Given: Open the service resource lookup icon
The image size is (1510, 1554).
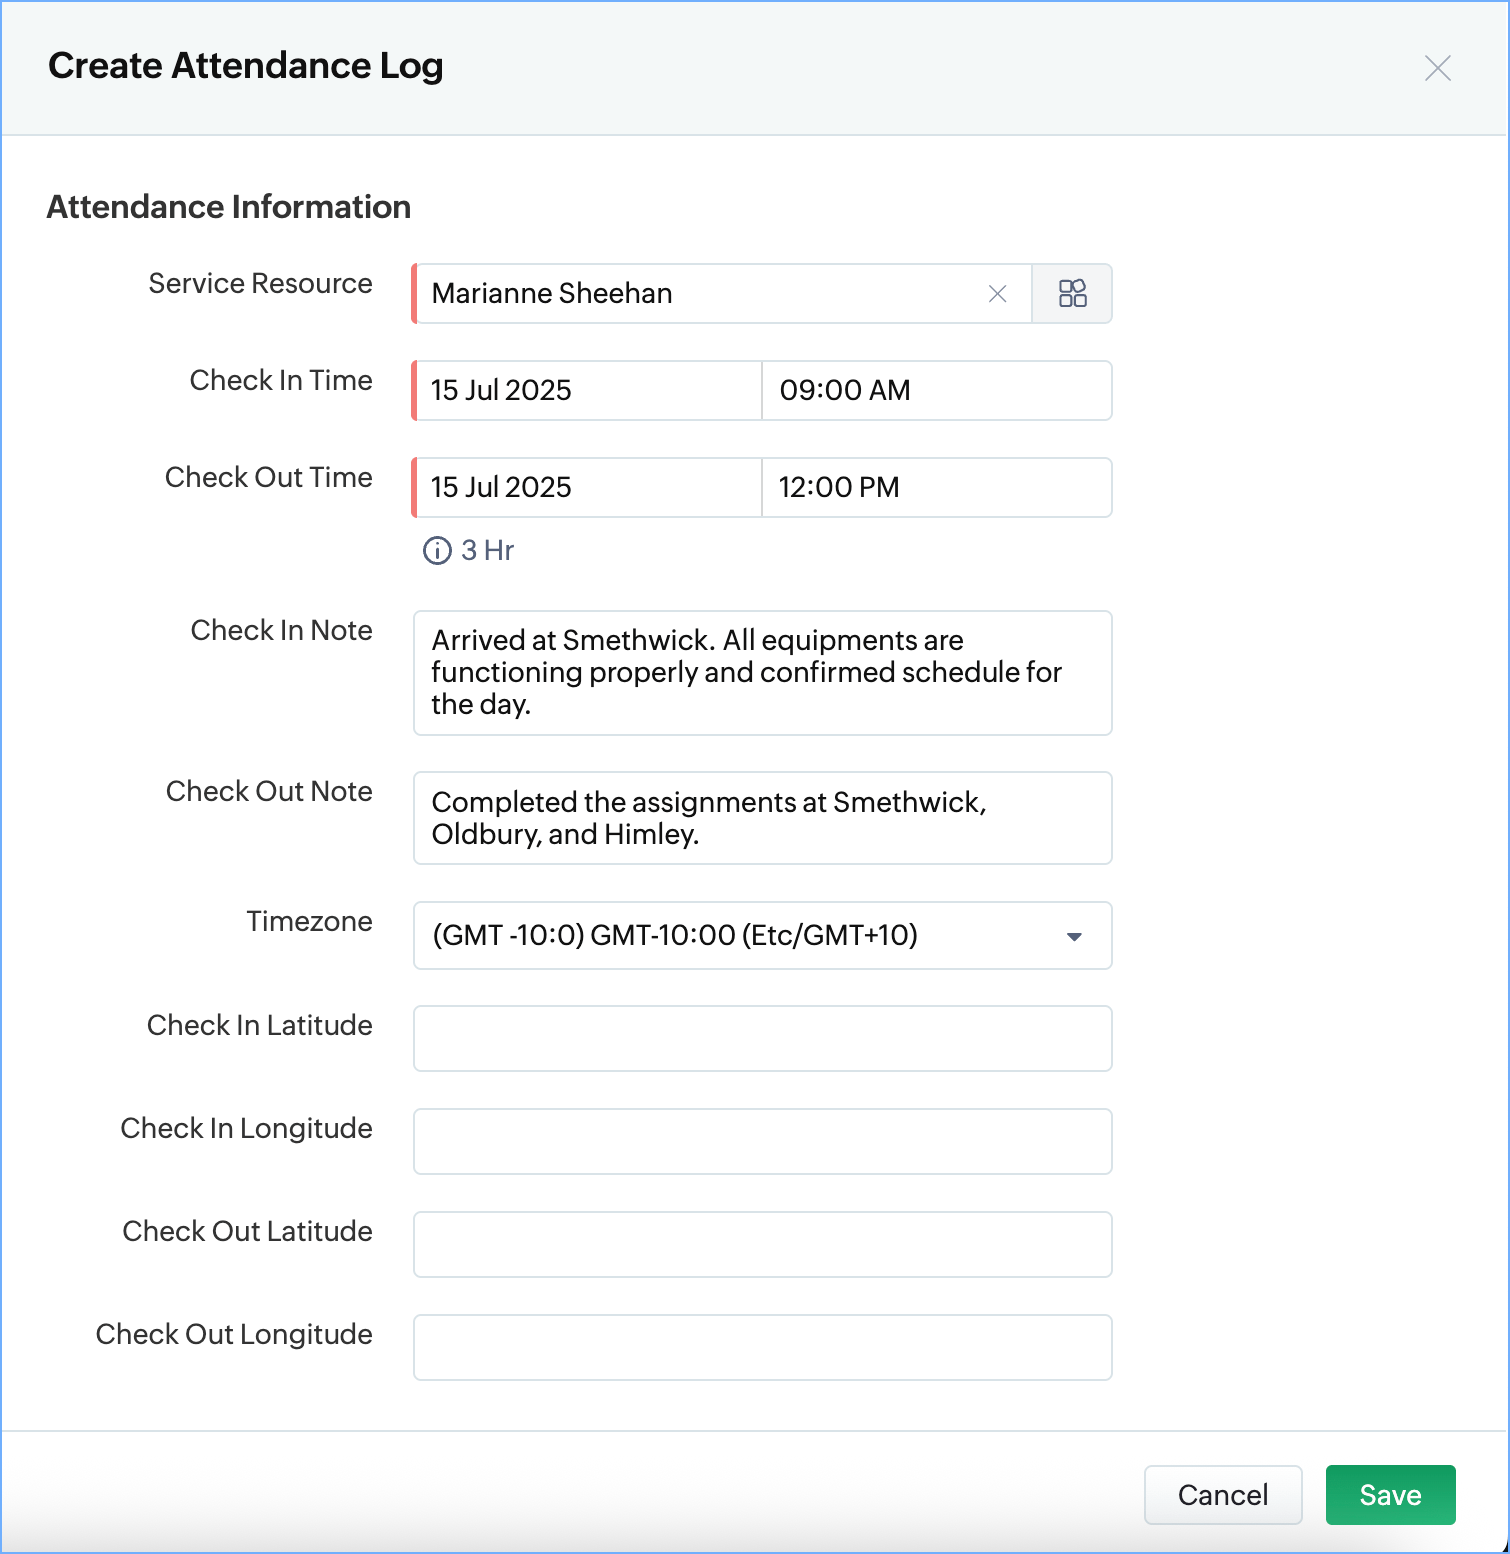Looking at the screenshot, I should pos(1072,294).
